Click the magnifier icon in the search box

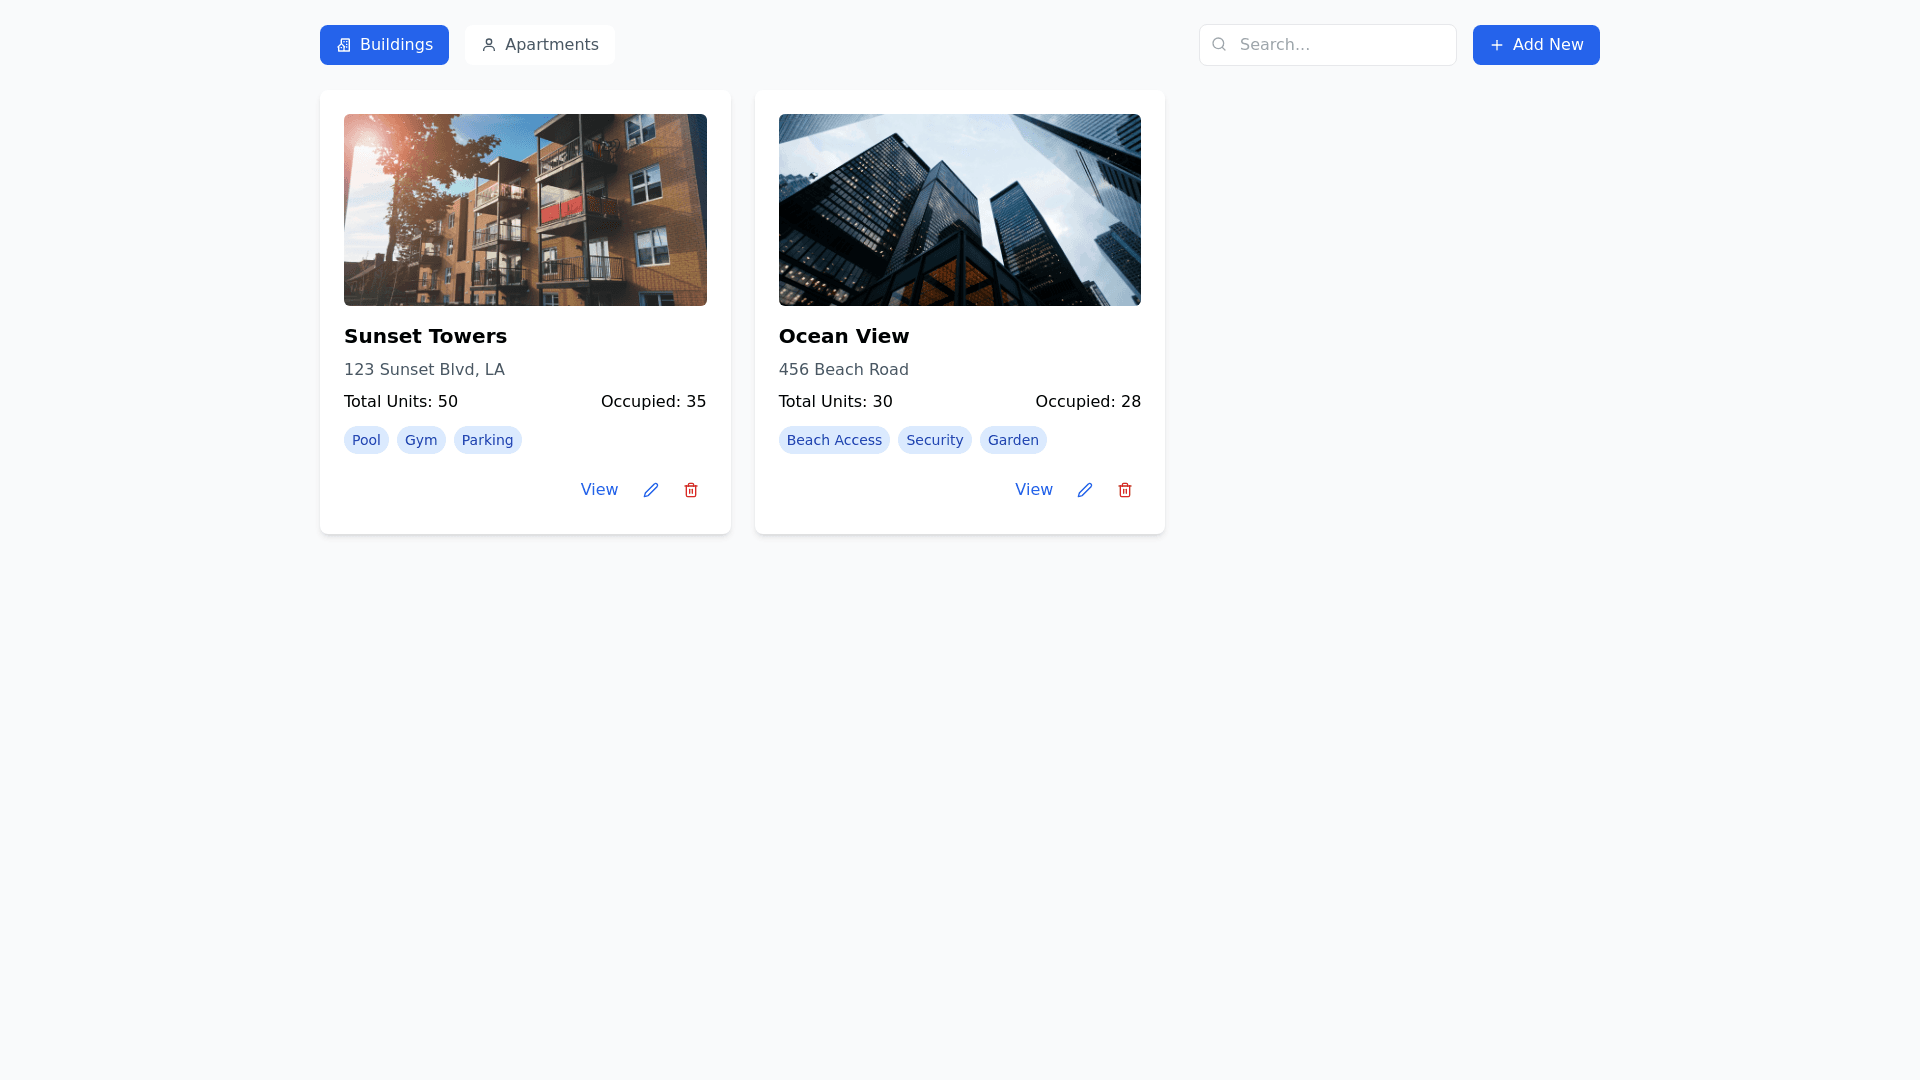point(1219,44)
